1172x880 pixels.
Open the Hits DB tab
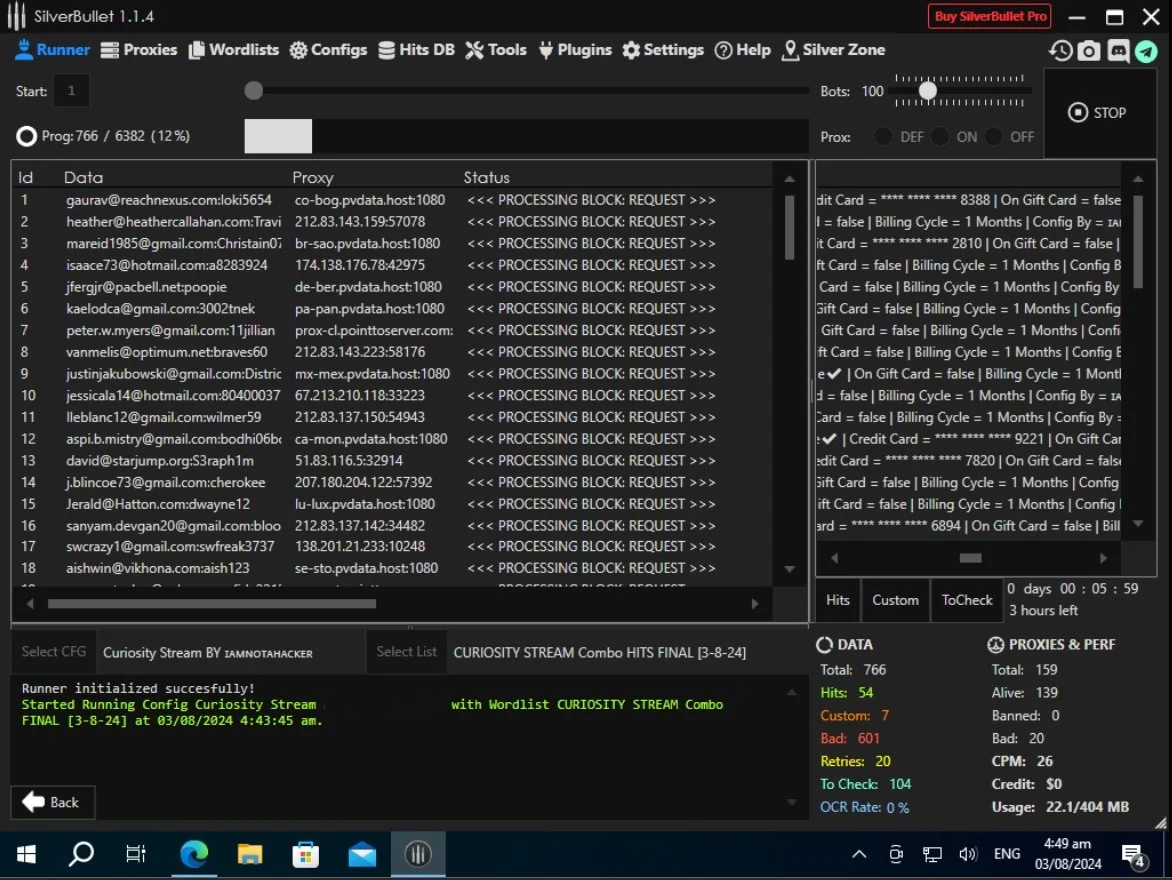416,50
